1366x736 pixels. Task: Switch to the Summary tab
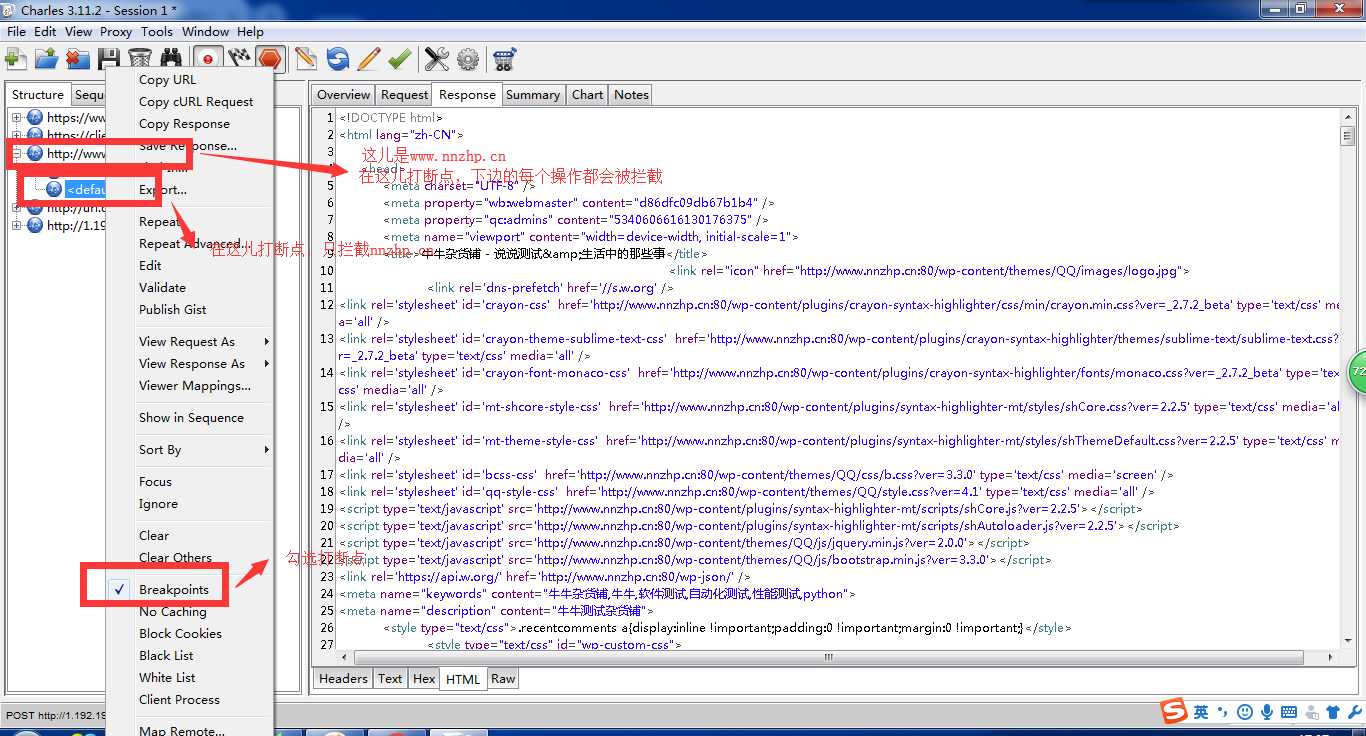point(532,94)
